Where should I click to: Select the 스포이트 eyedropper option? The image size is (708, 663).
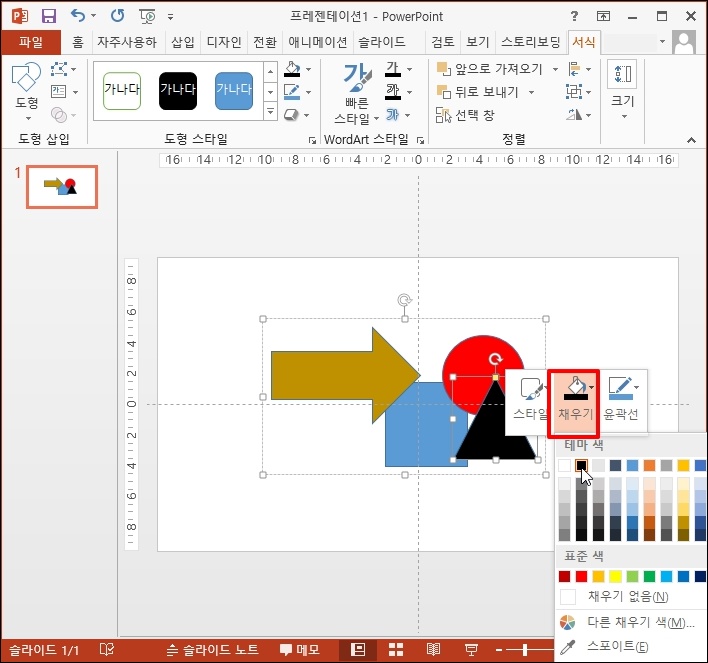pos(631,647)
